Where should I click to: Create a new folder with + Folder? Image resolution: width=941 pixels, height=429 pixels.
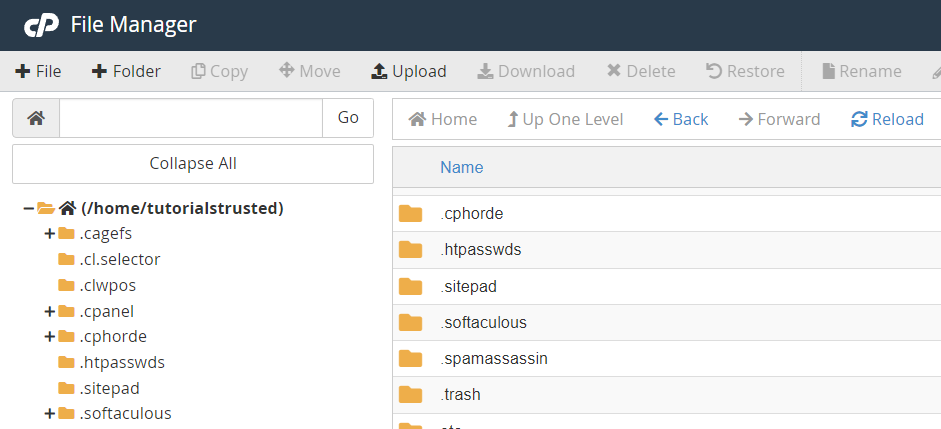pos(126,71)
